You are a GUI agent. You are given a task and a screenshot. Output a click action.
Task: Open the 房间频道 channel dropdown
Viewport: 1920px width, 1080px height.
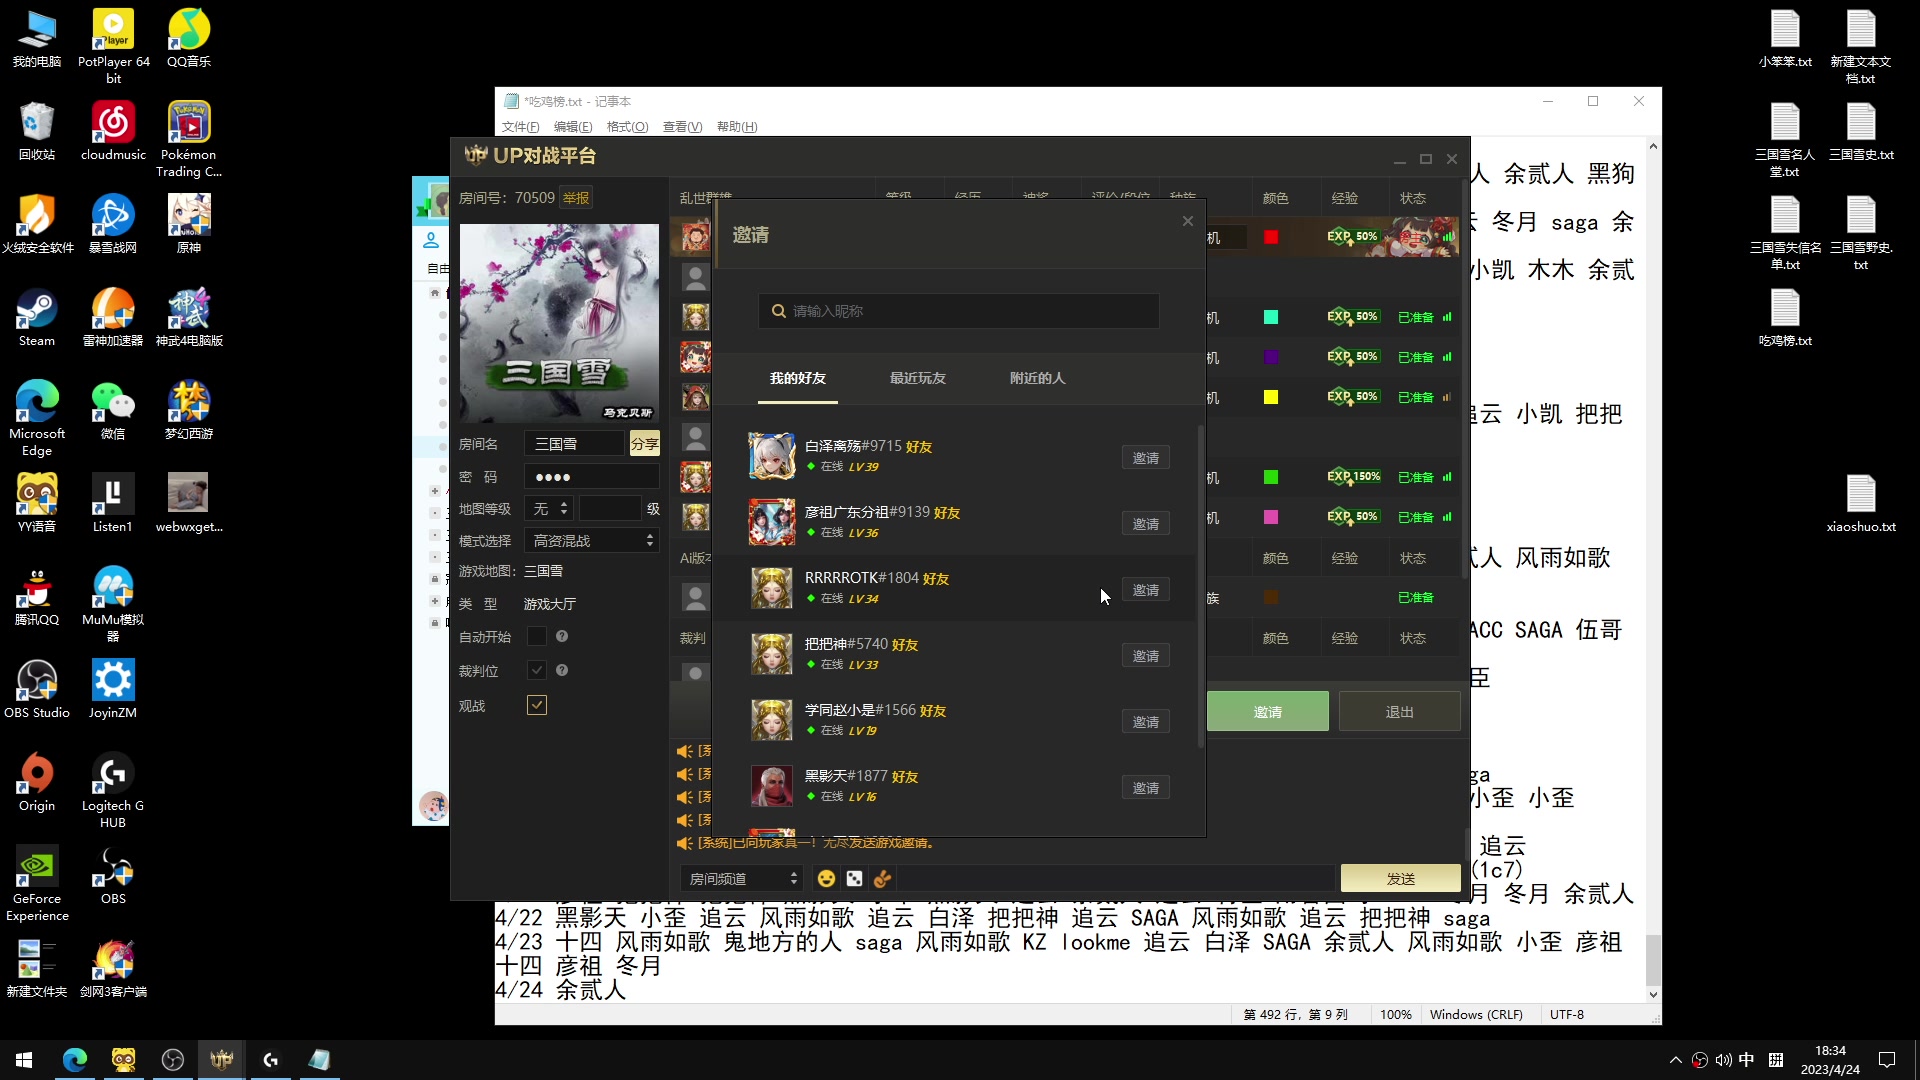pyautogui.click(x=741, y=878)
